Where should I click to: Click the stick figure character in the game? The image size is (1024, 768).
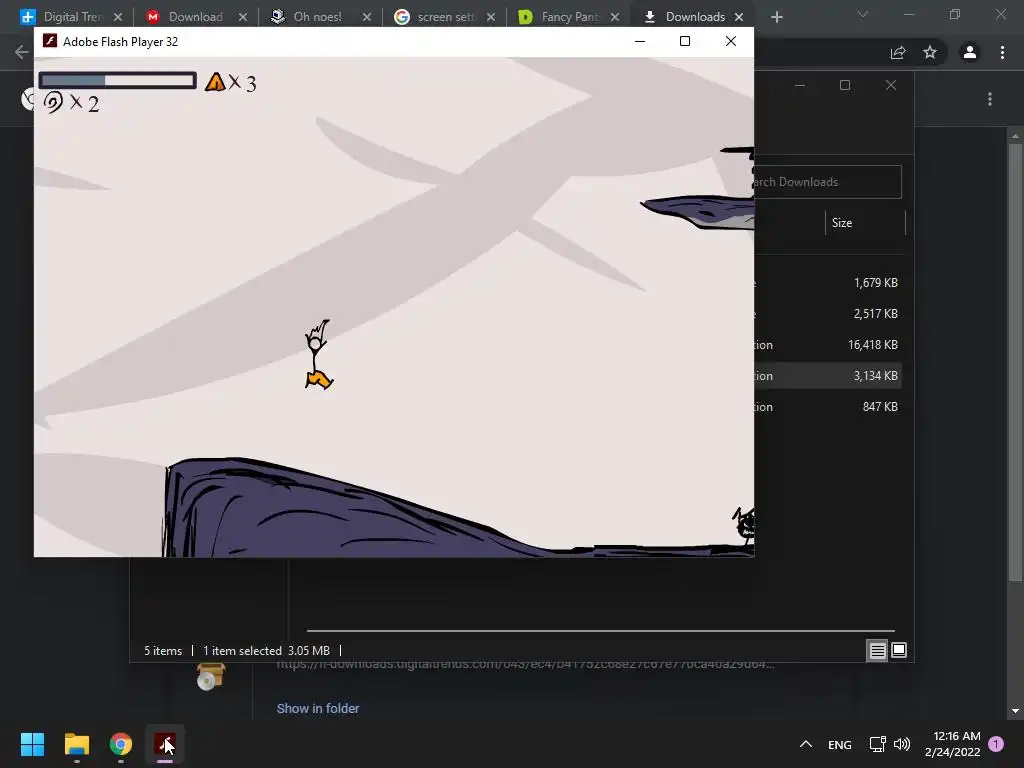[x=318, y=355]
